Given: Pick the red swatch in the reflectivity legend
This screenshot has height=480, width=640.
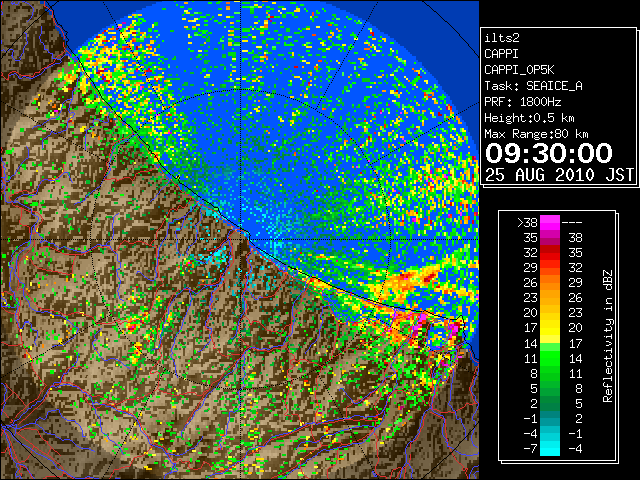Looking at the screenshot, I should coord(550,253).
